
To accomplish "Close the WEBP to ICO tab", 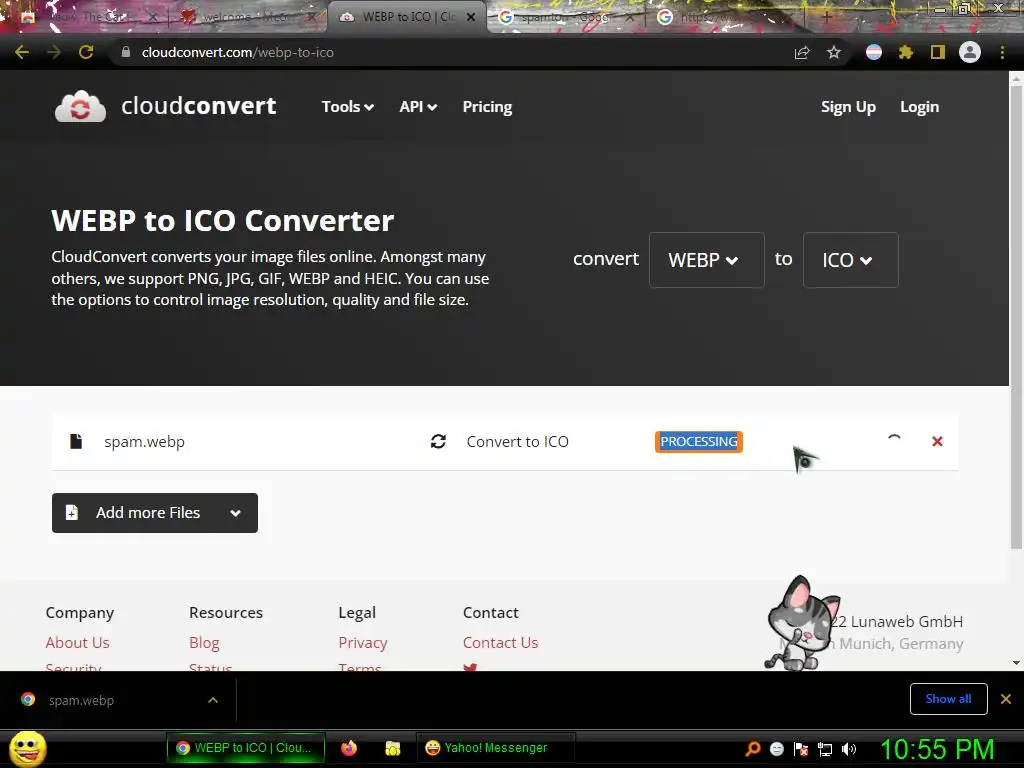I will coord(471,17).
